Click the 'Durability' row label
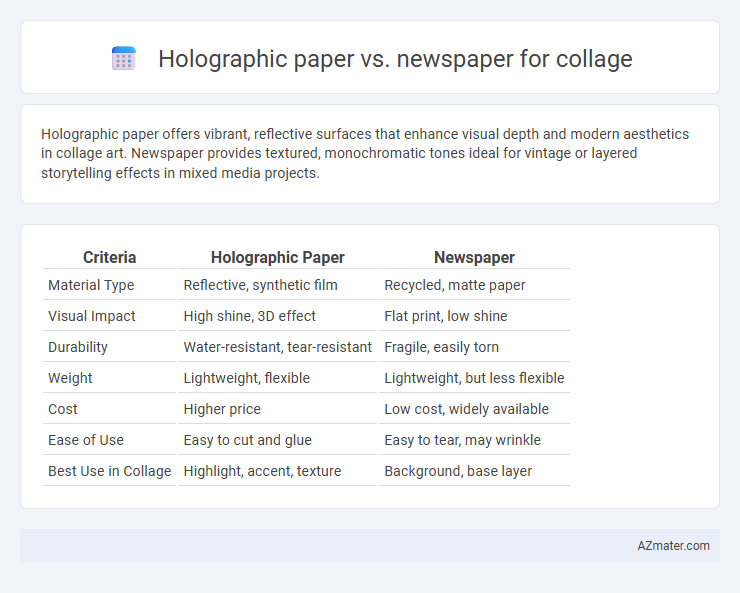740x593 pixels. pyautogui.click(x=78, y=347)
